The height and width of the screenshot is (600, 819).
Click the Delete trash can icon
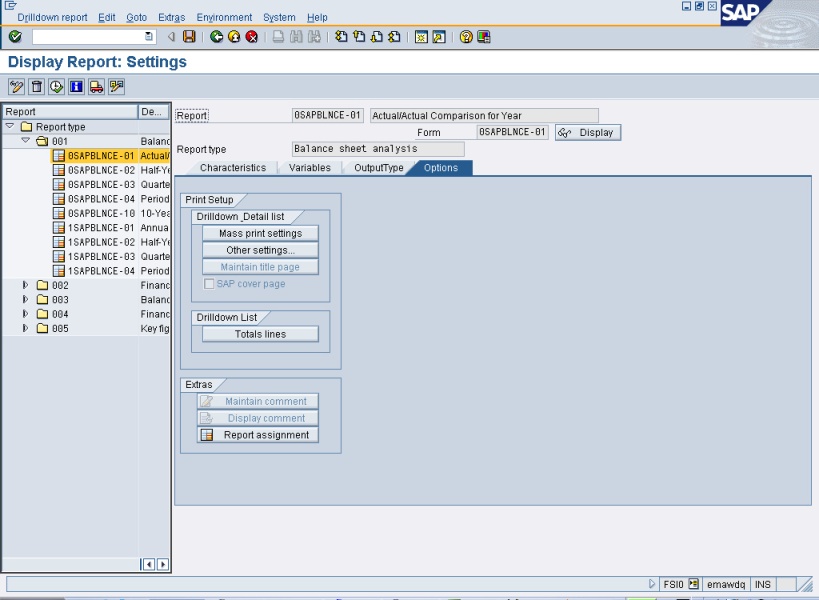tap(36, 87)
